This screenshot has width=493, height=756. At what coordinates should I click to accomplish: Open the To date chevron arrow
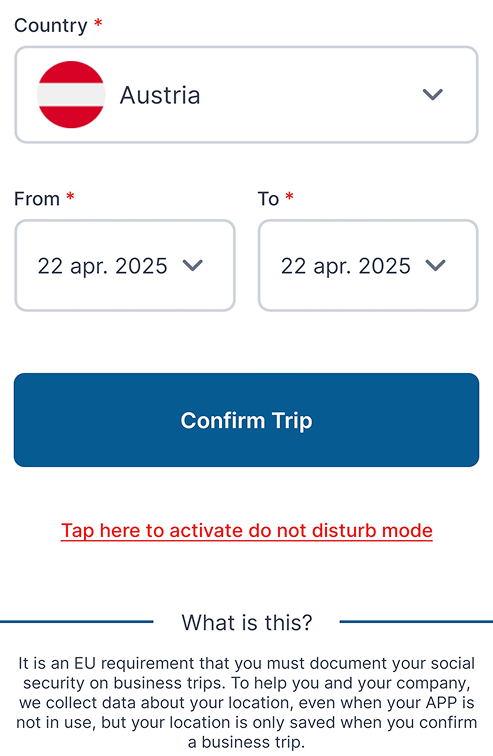pos(436,265)
